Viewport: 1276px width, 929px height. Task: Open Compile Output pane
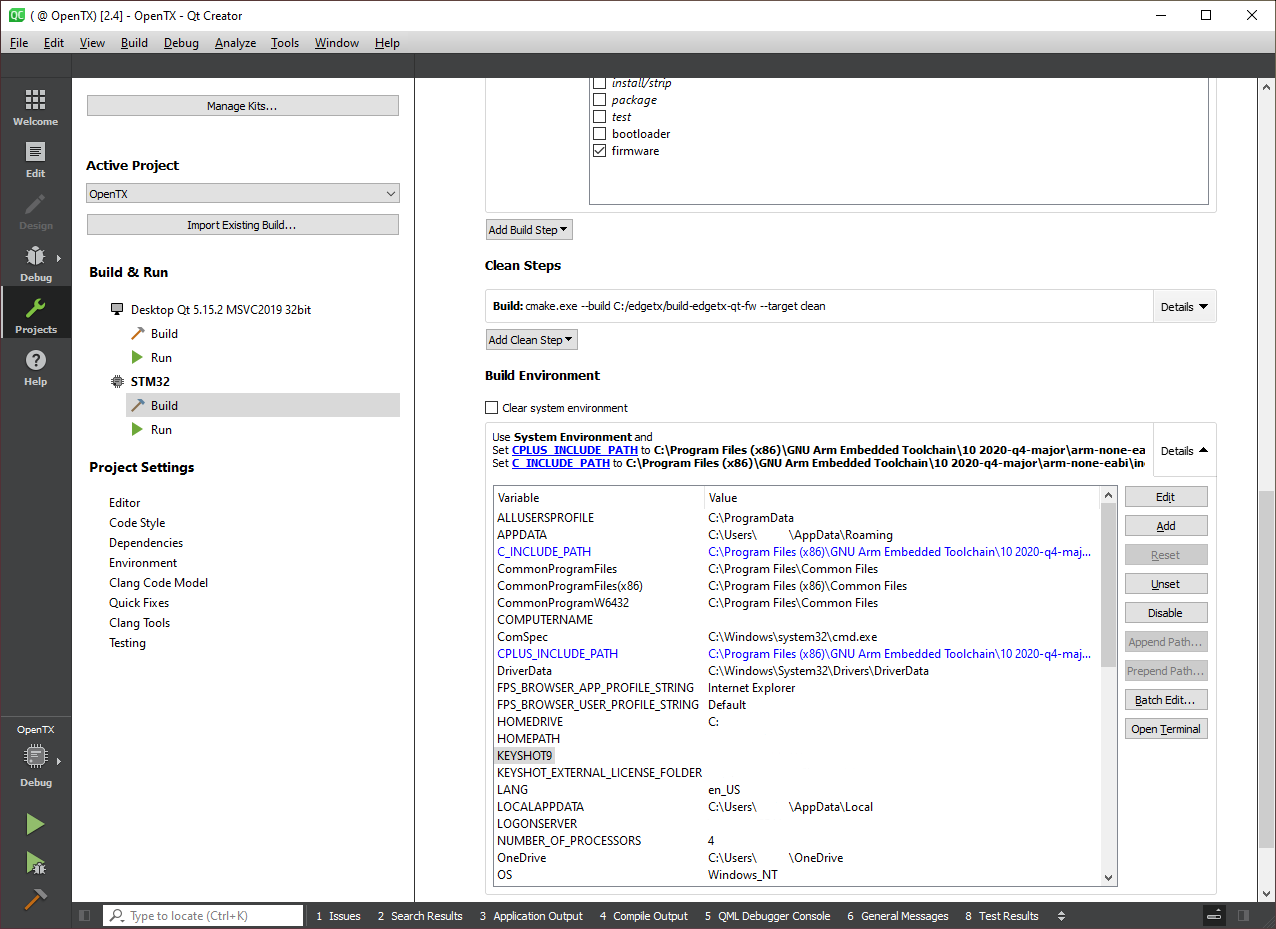tap(644, 916)
